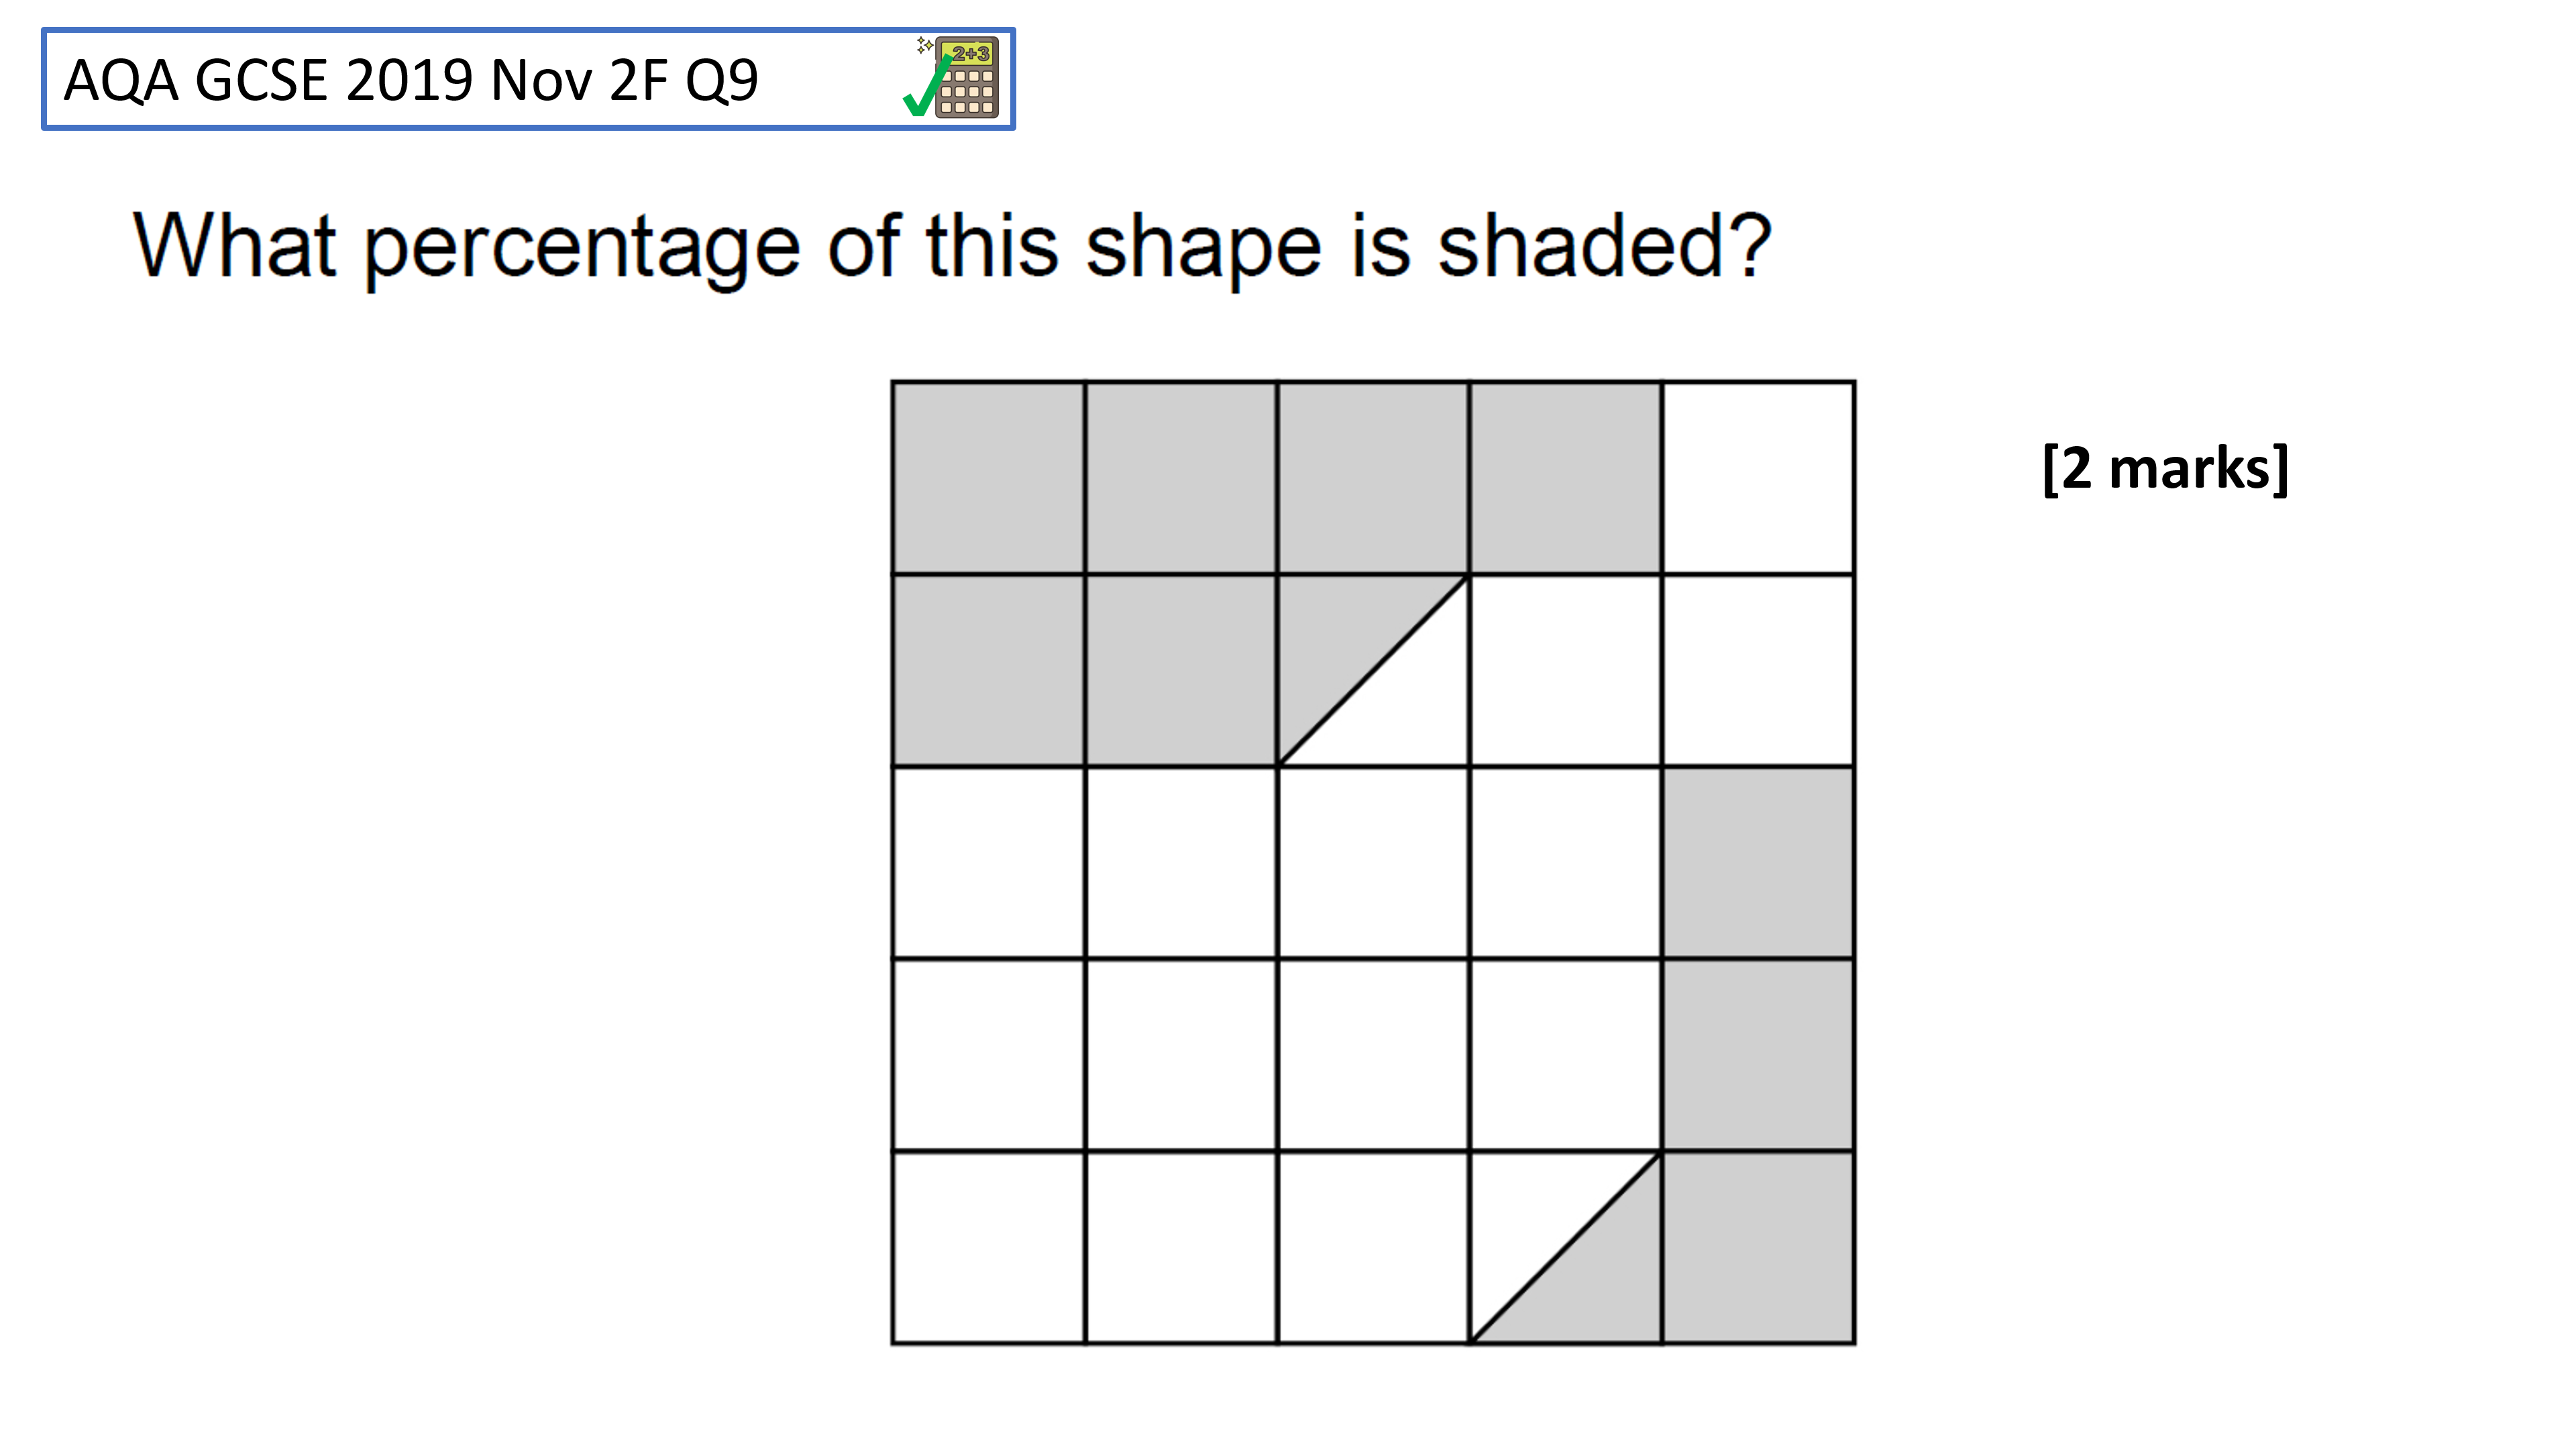The height and width of the screenshot is (1449, 2576).
Task: Select the AQA GCSE 2019 Nov 2F Q9 title
Action: pos(411,80)
